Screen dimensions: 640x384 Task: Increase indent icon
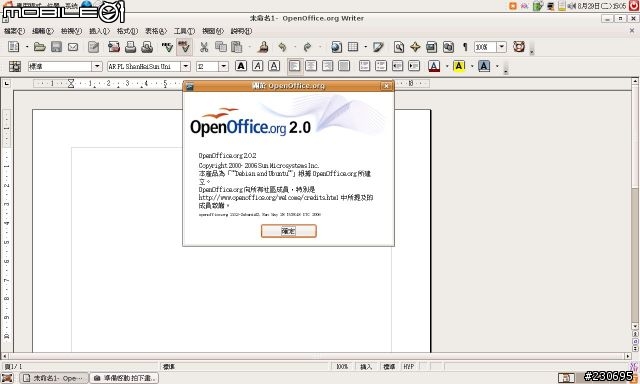pos(414,66)
